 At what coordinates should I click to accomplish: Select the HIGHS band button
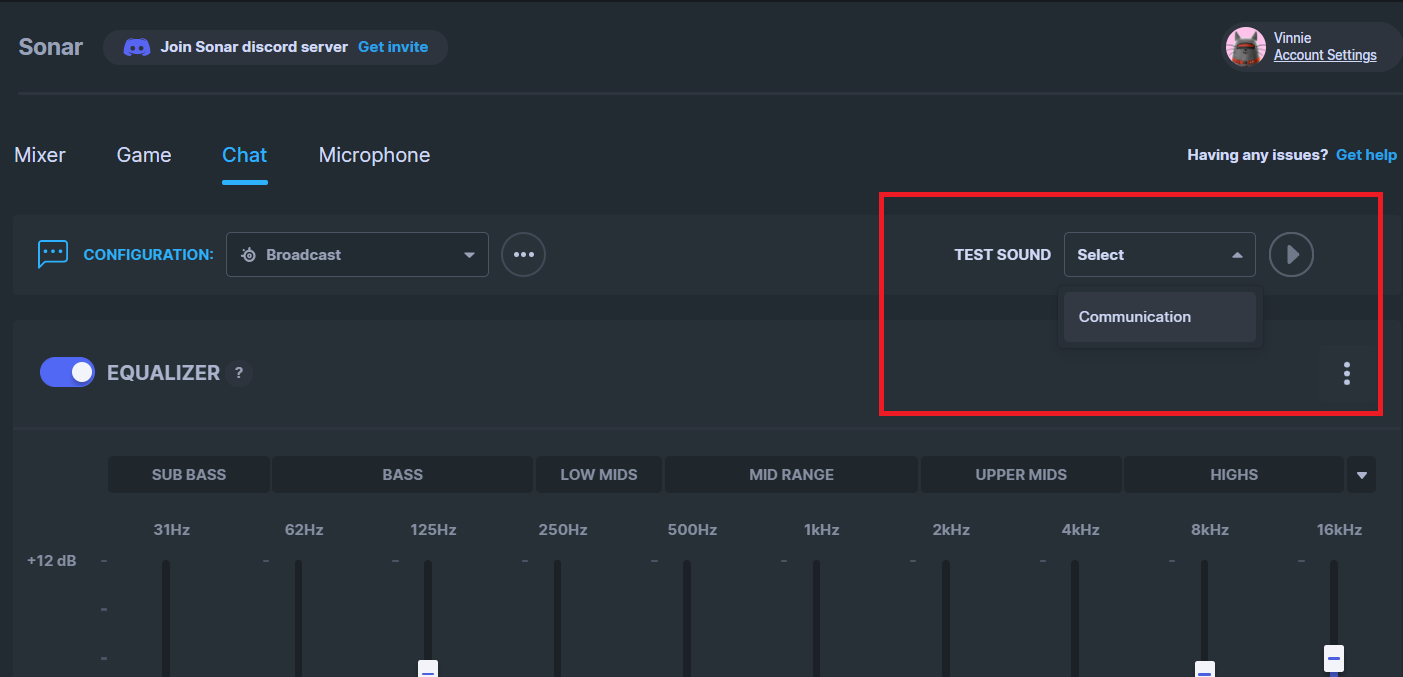1234,475
